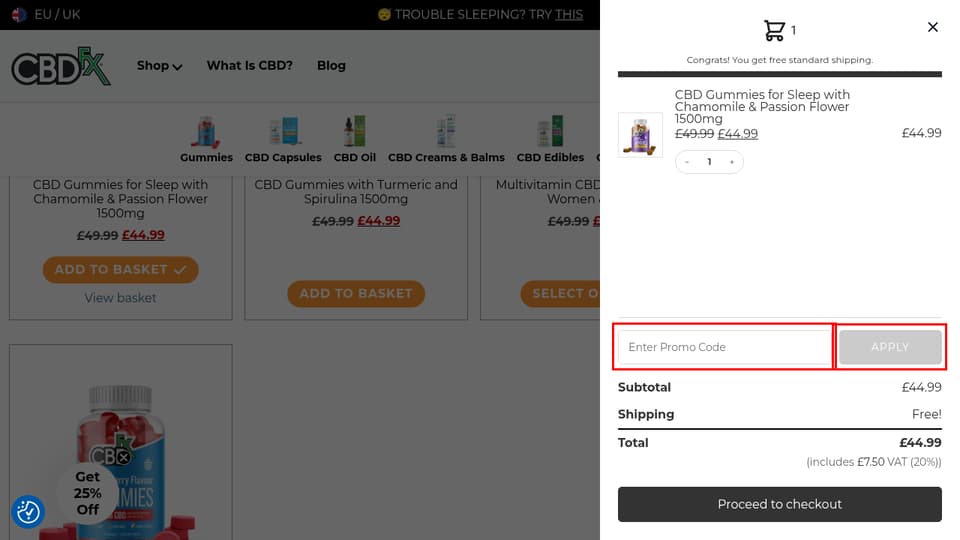Click Add to Basket for Sleep gummies

point(121,270)
